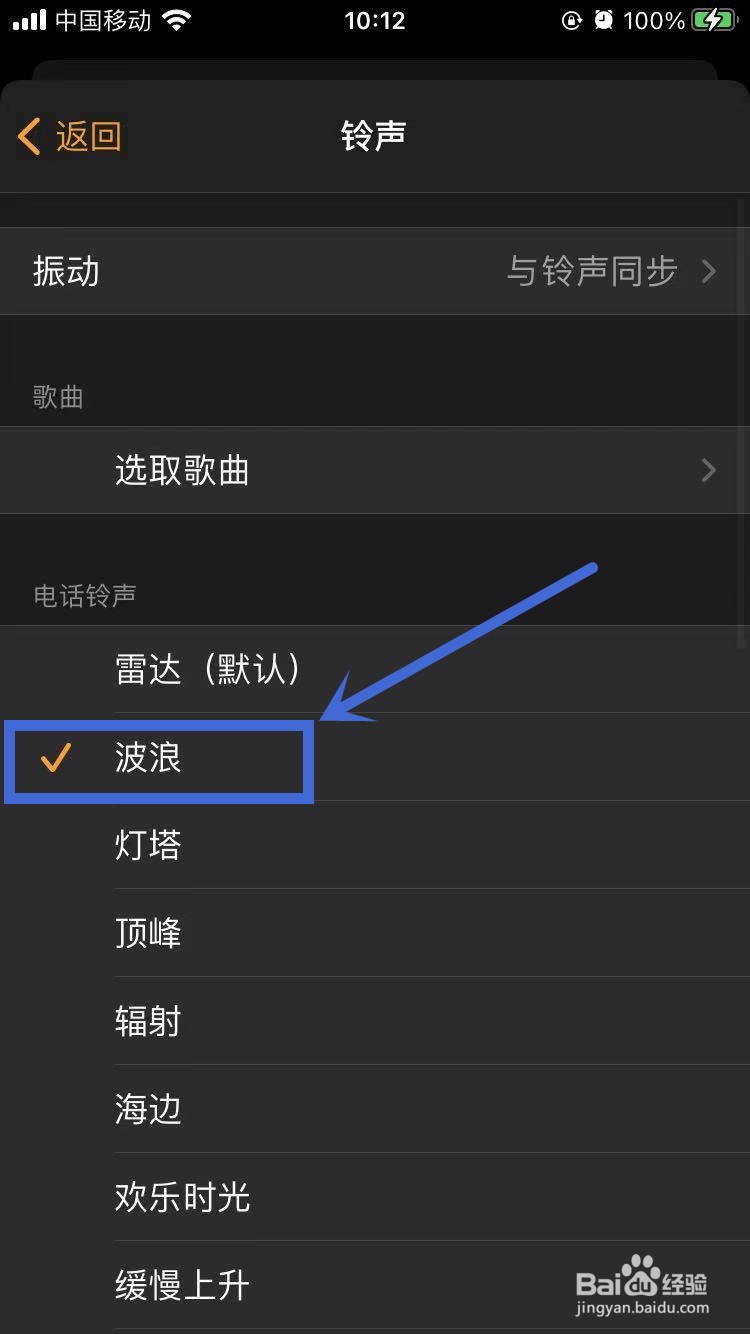The width and height of the screenshot is (750, 1334).
Task: Open the 振动 vibration settings chevron
Action: tap(709, 271)
